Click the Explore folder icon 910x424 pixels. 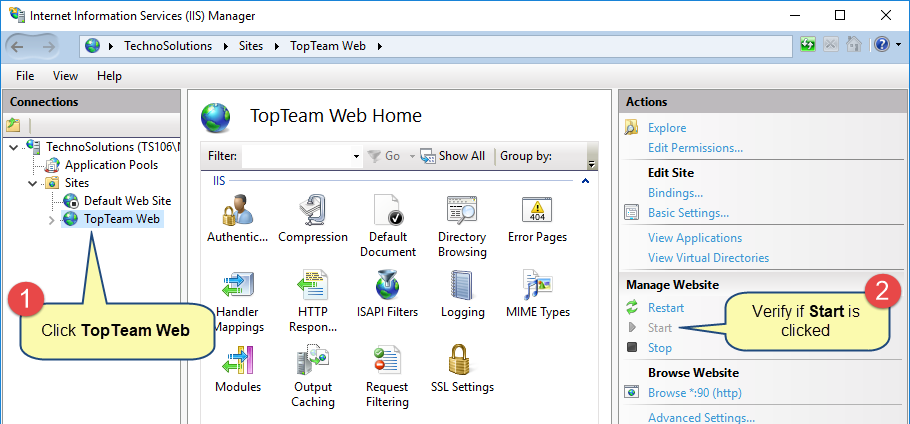(x=631, y=128)
